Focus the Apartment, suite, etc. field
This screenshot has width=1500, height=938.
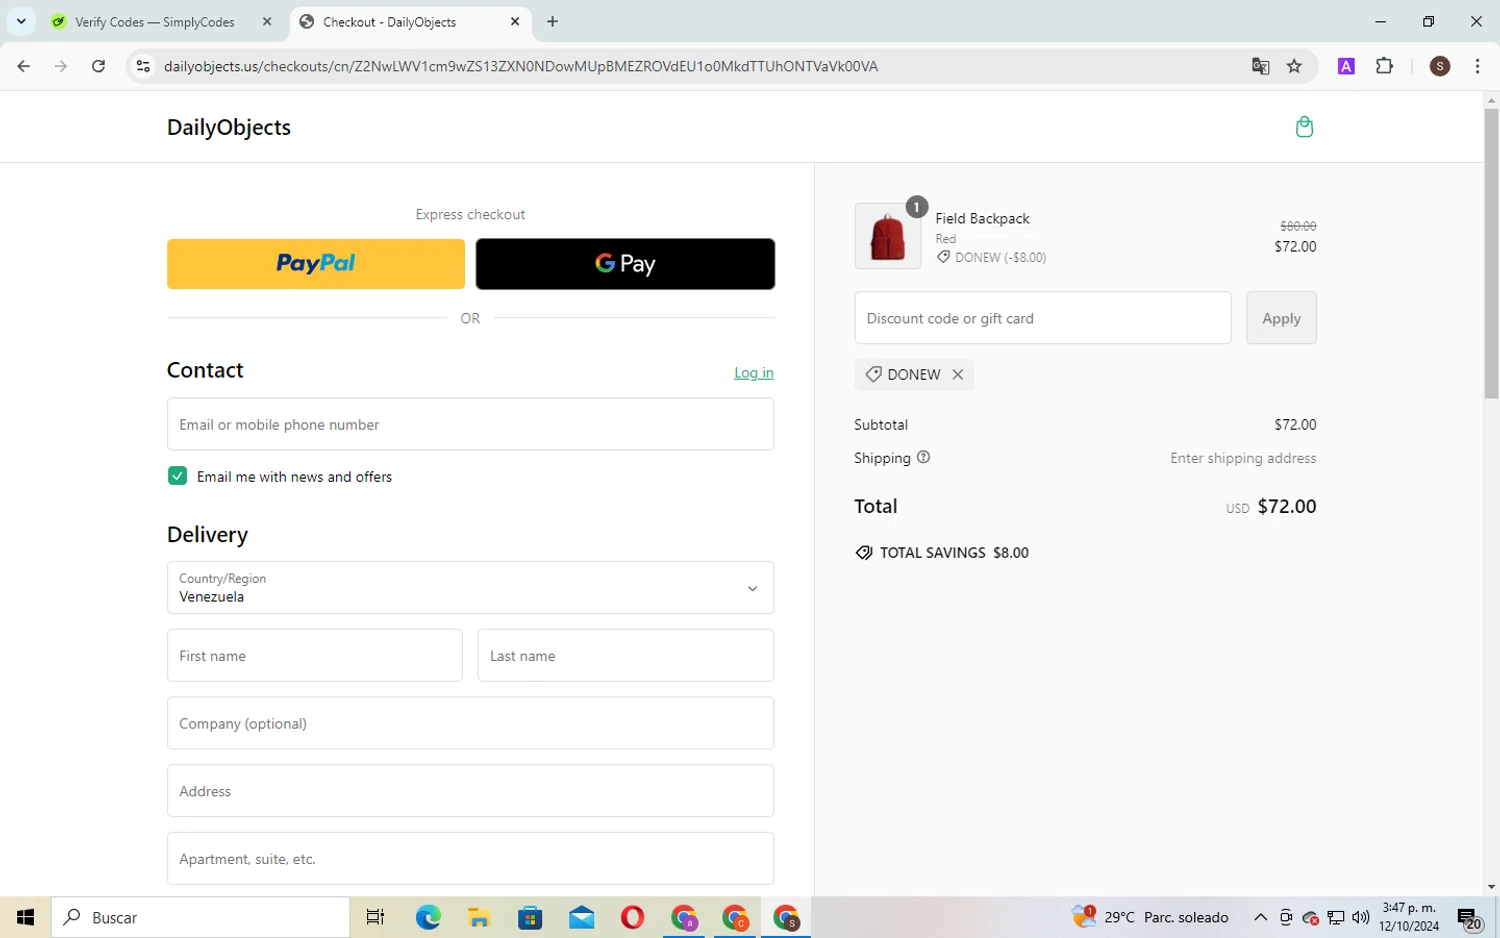(470, 859)
